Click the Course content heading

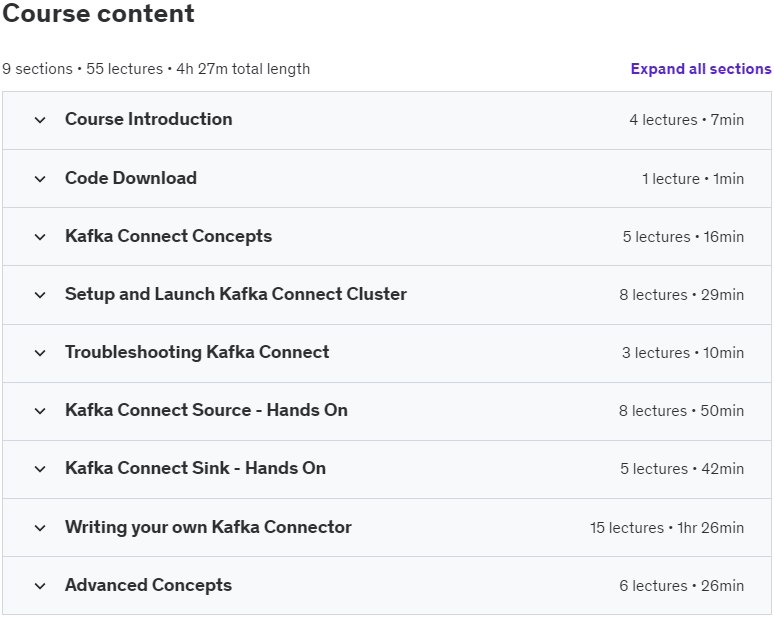98,13
